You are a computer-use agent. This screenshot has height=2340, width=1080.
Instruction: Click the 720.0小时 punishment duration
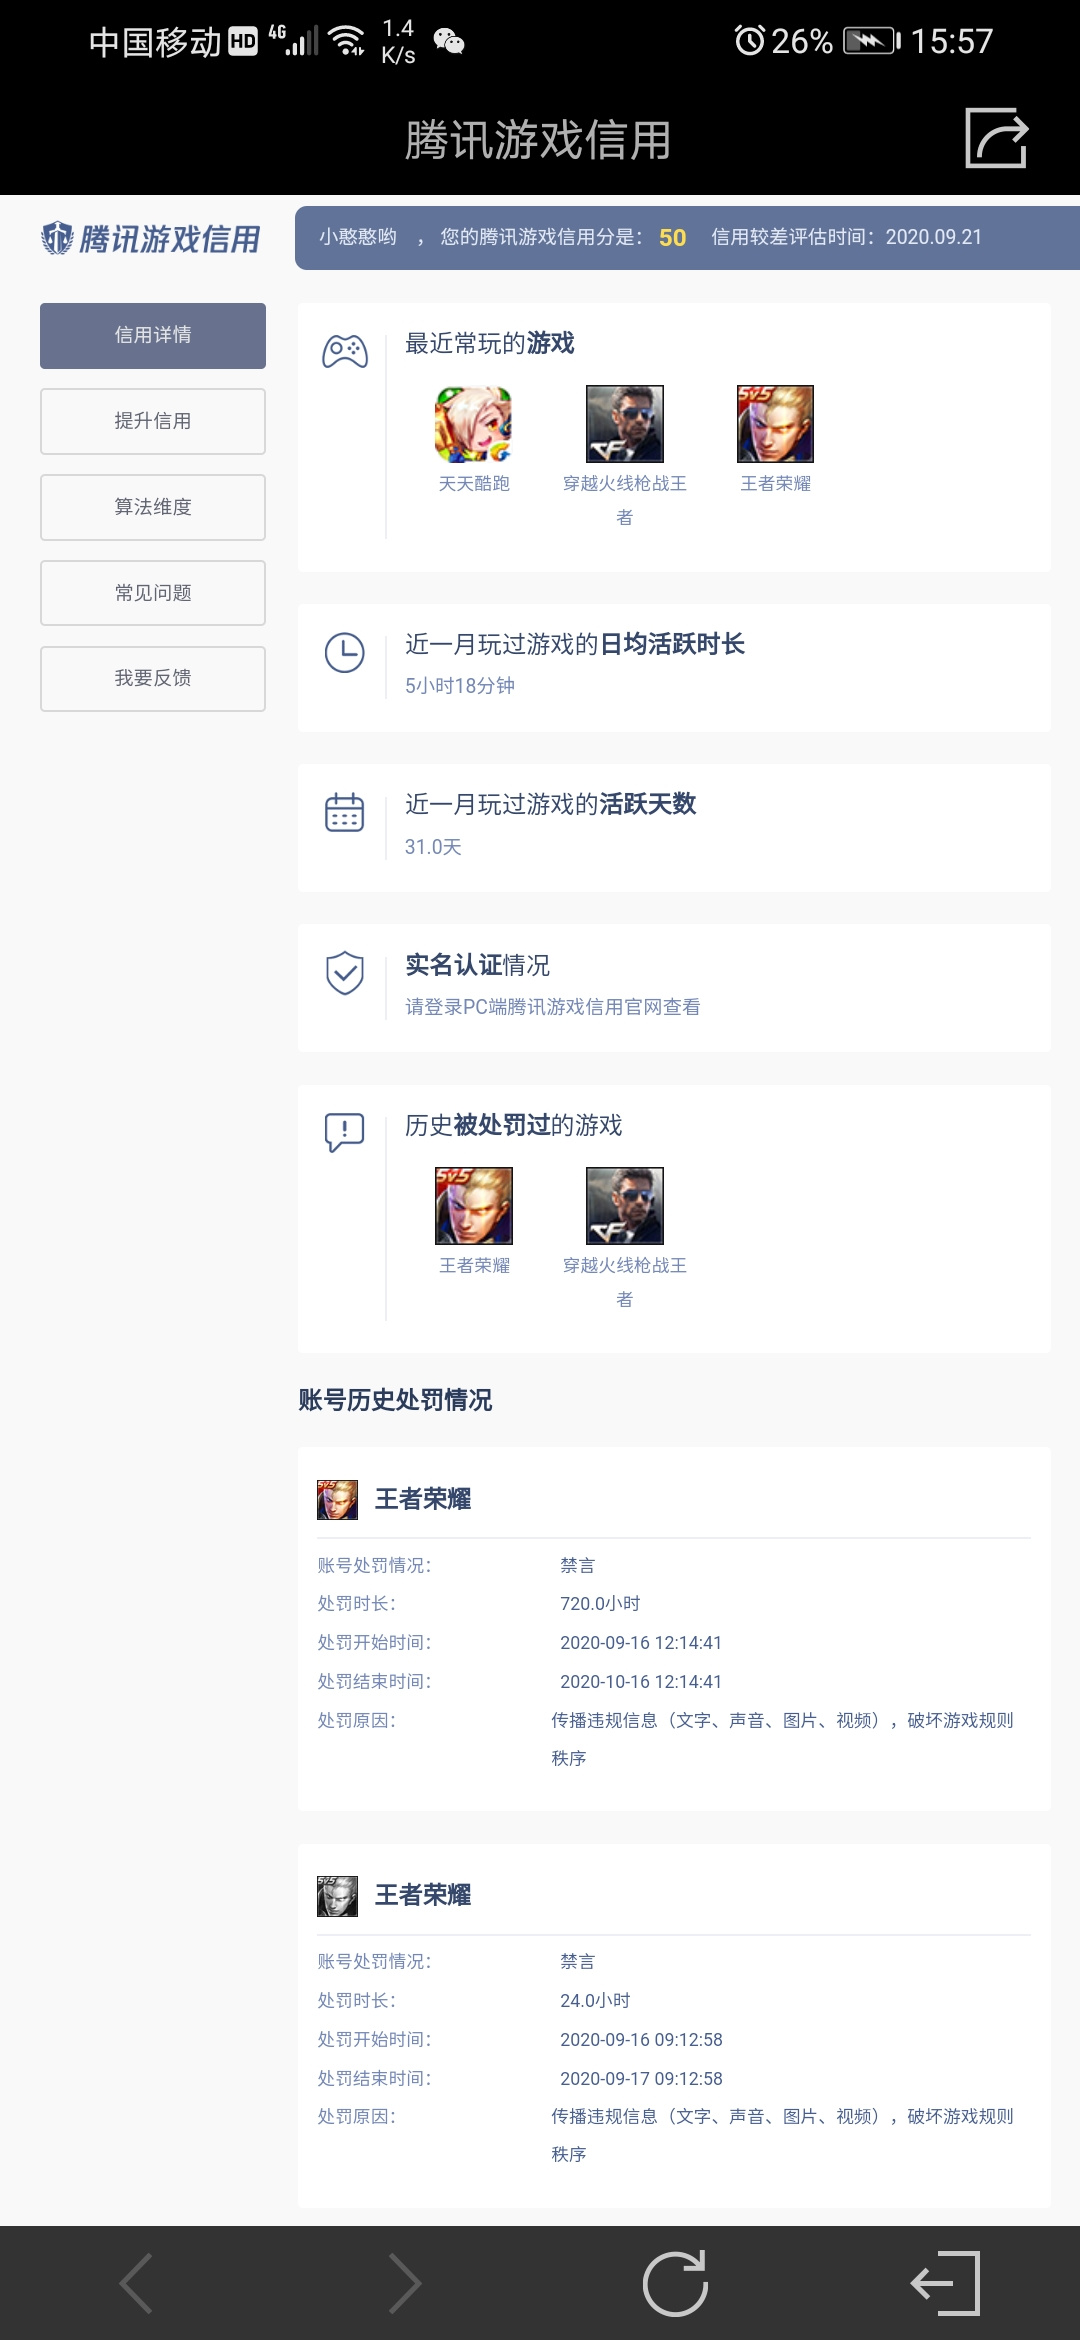click(600, 1604)
